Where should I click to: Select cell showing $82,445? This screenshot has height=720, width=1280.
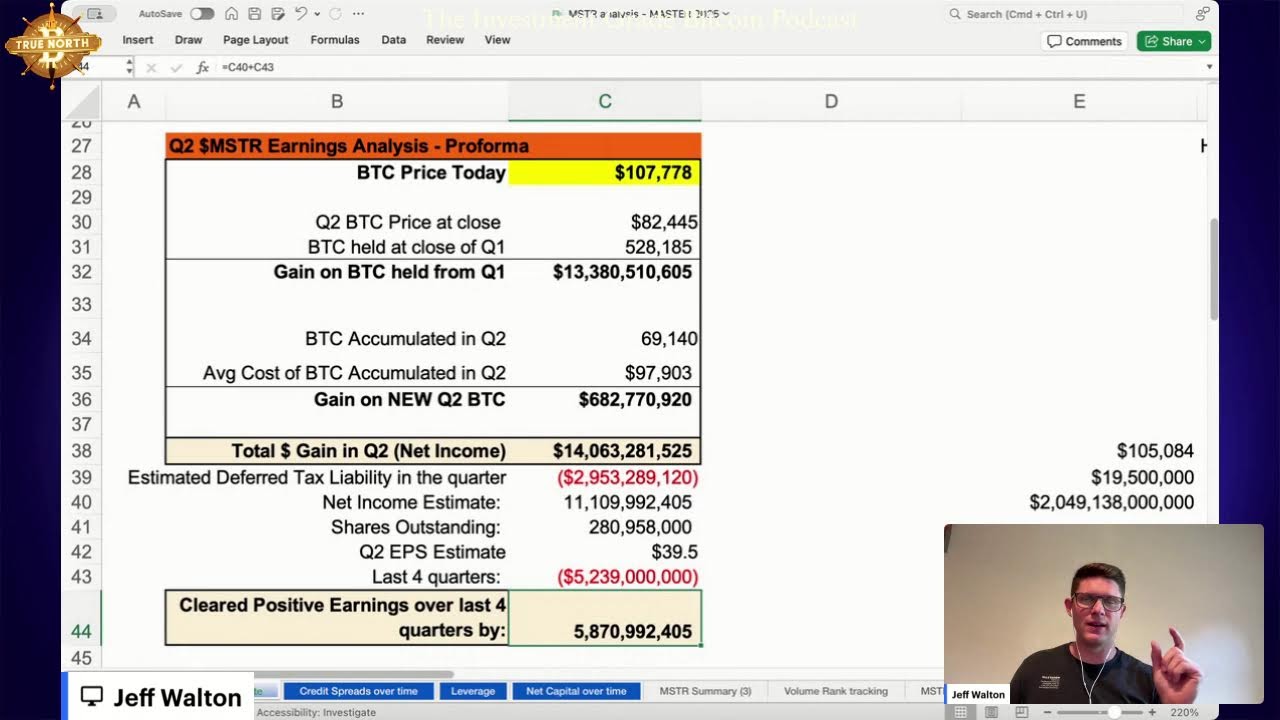[x=605, y=222]
